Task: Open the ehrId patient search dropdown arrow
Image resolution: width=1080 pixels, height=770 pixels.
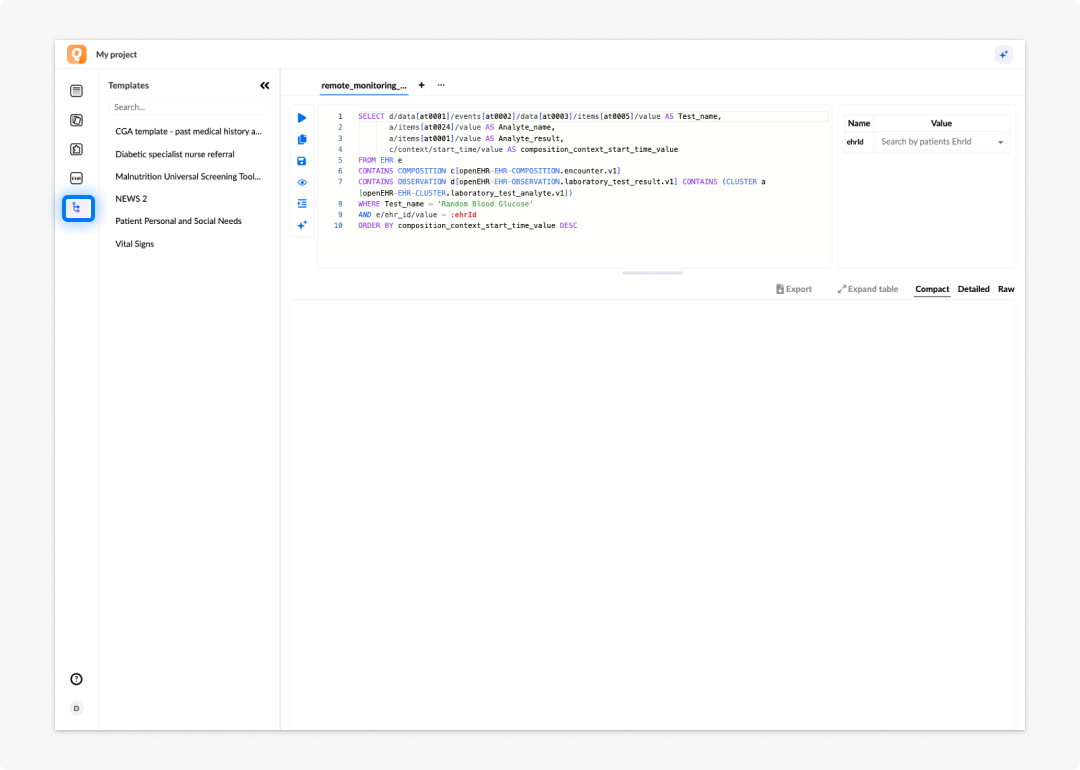Action: click(1000, 143)
